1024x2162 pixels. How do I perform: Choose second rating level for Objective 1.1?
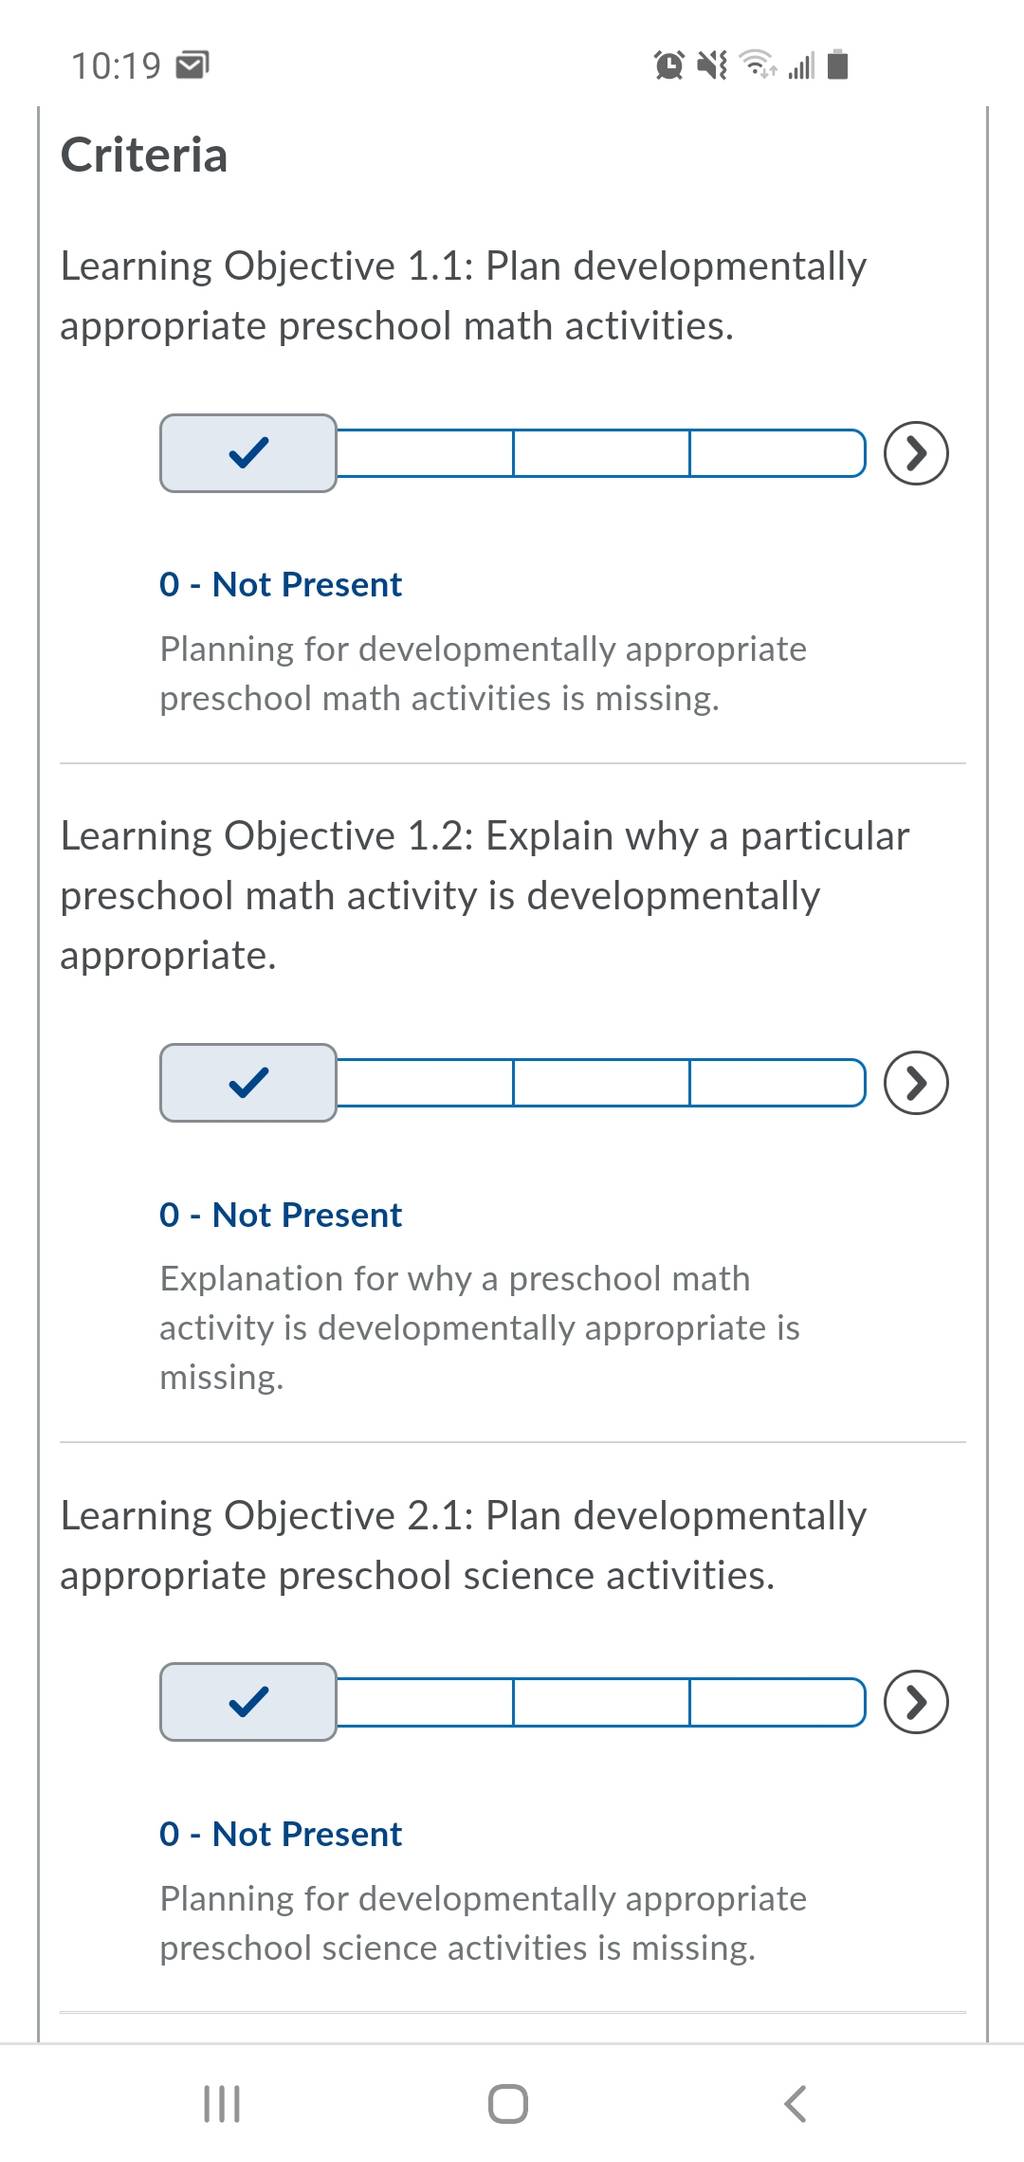click(425, 453)
